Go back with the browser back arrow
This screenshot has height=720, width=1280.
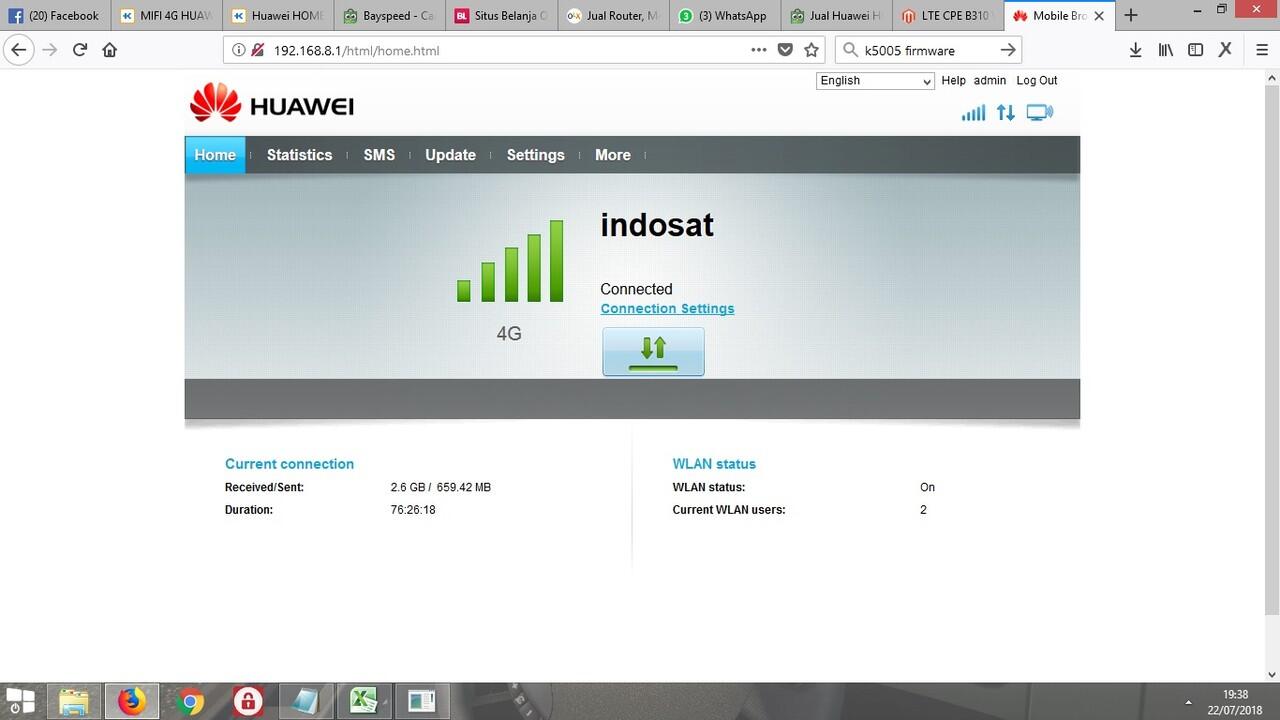pos(18,50)
